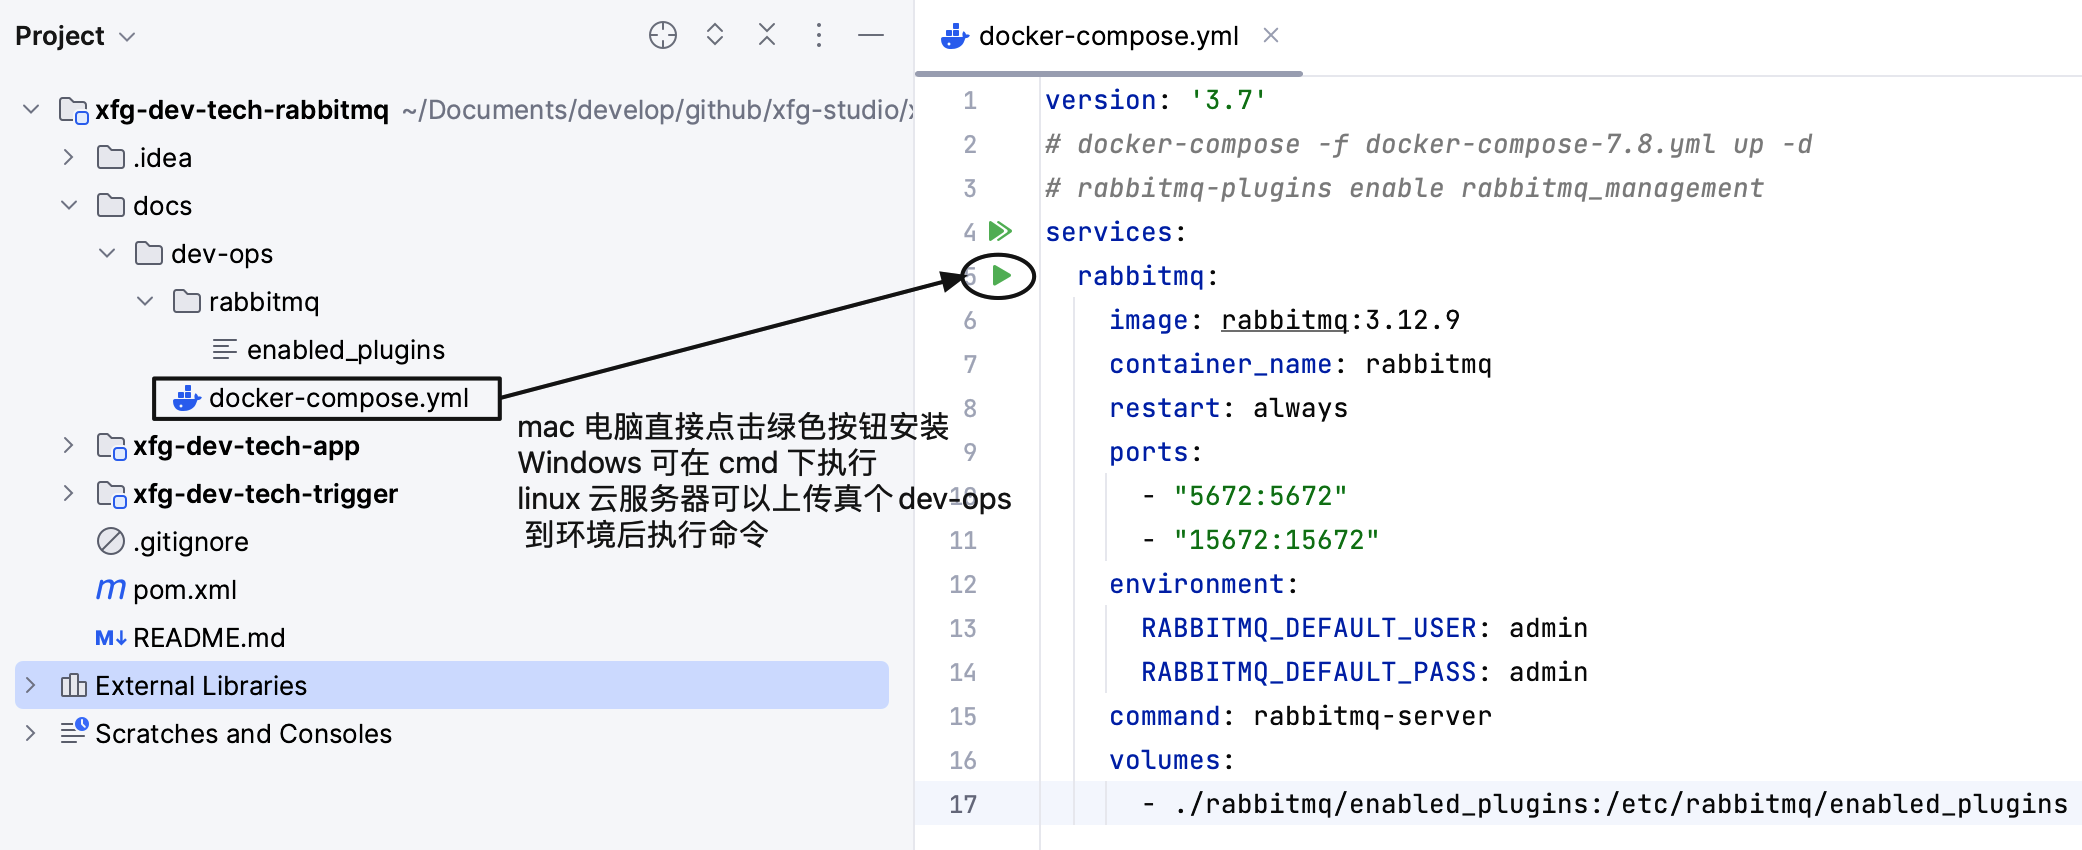Select docker-compose.yml file in the tree
Screen dimensions: 2082x850
[339, 397]
